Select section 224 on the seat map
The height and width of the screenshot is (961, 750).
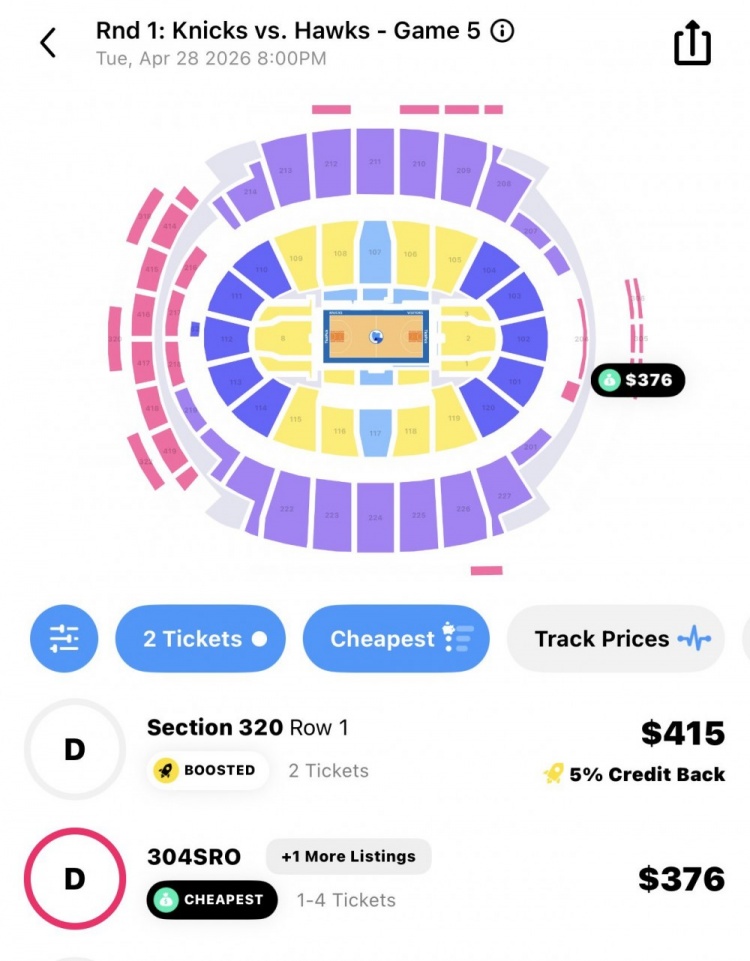point(375,517)
